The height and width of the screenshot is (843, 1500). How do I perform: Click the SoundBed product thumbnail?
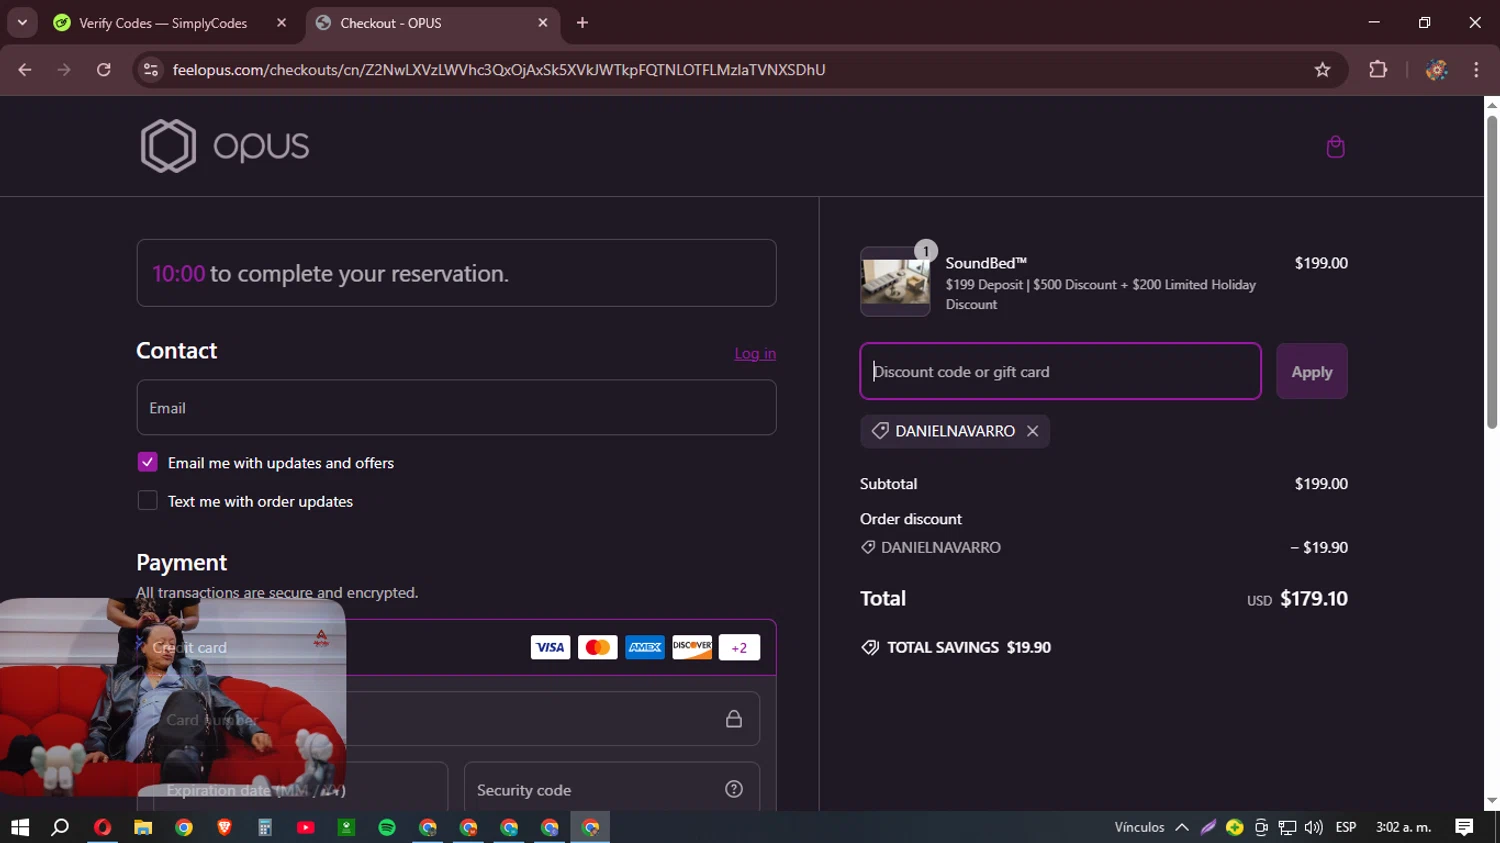[895, 282]
